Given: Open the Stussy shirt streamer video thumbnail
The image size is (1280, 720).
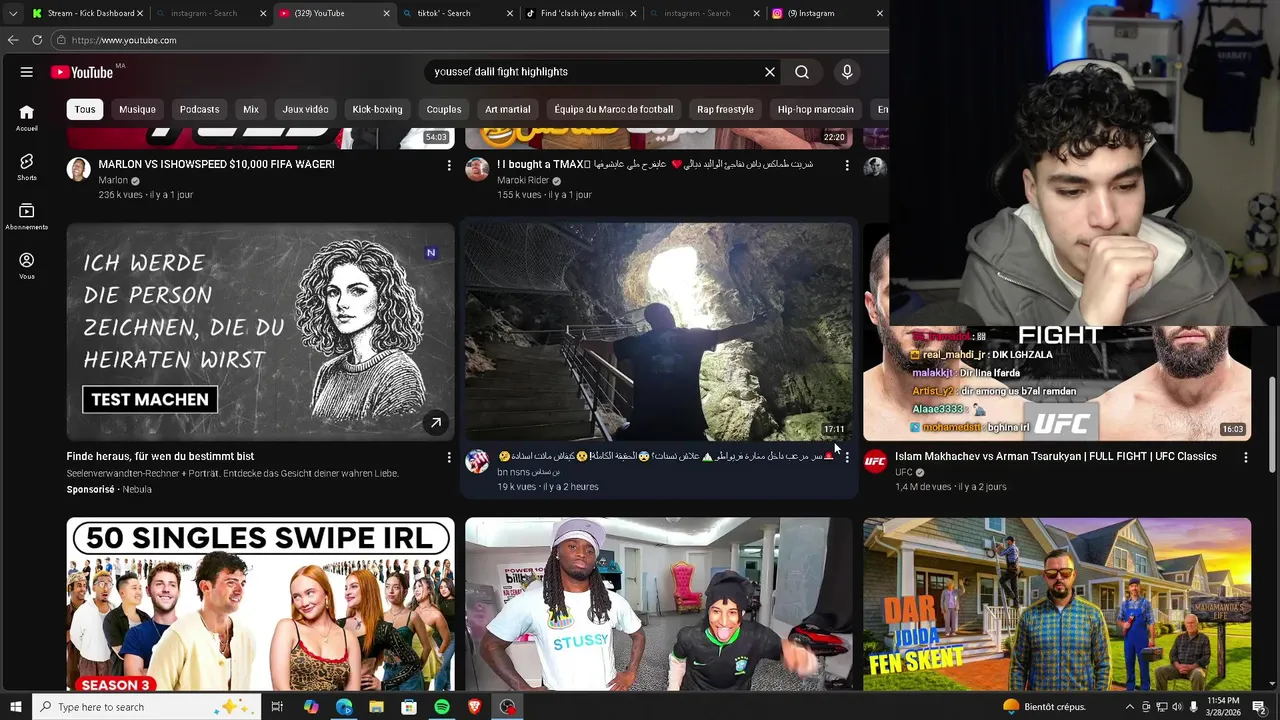Looking at the screenshot, I should pyautogui.click(x=659, y=604).
